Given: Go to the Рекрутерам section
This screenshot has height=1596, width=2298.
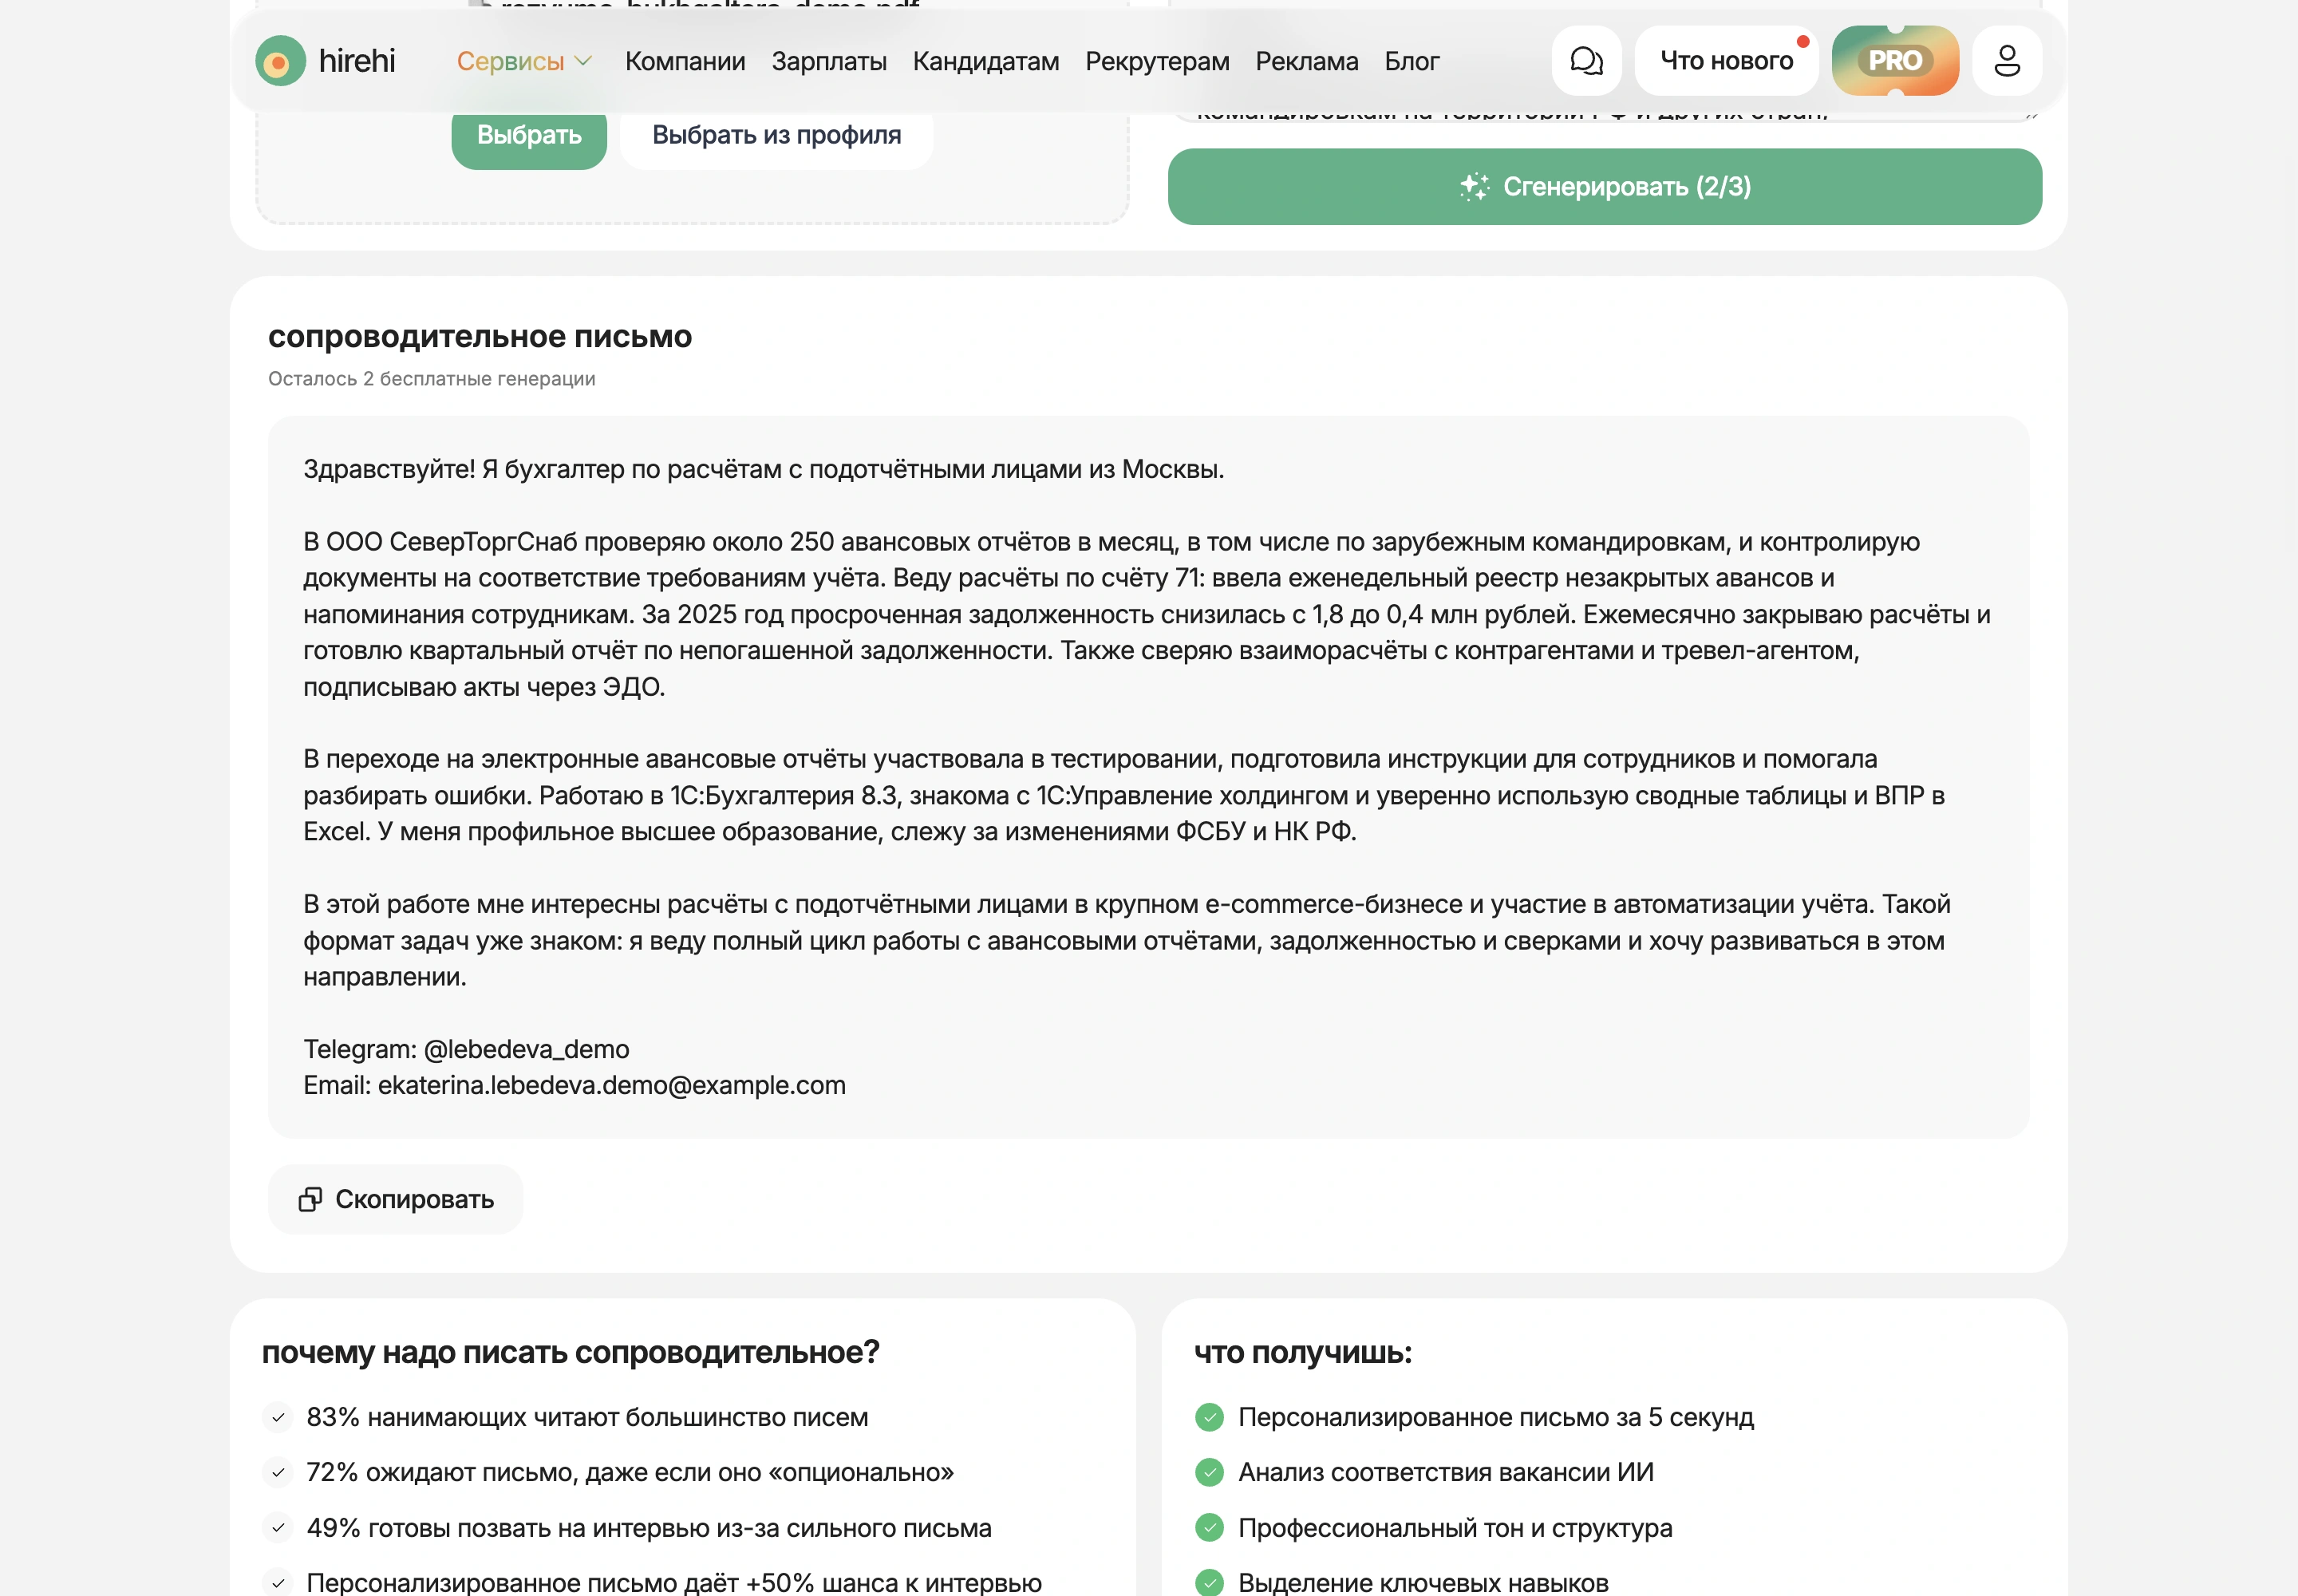Looking at the screenshot, I should click(x=1157, y=61).
